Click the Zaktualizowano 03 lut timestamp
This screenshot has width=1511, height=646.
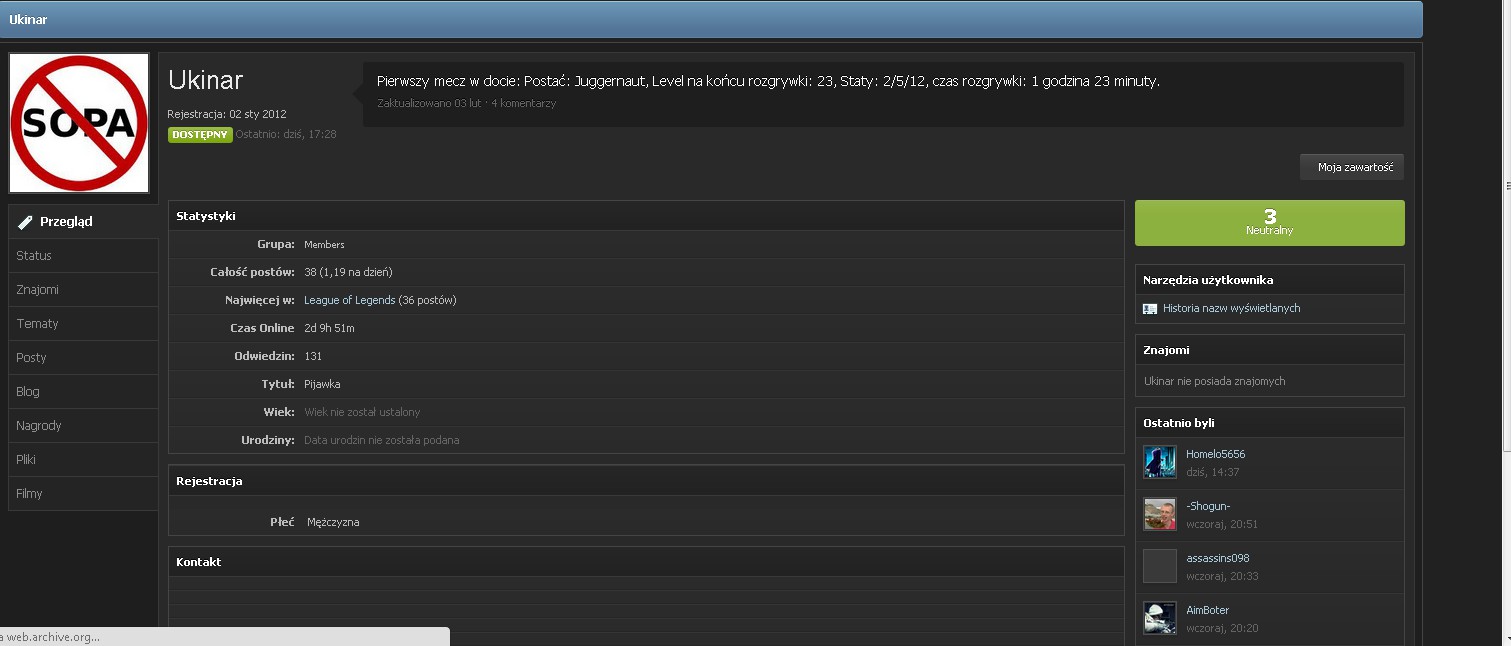430,103
